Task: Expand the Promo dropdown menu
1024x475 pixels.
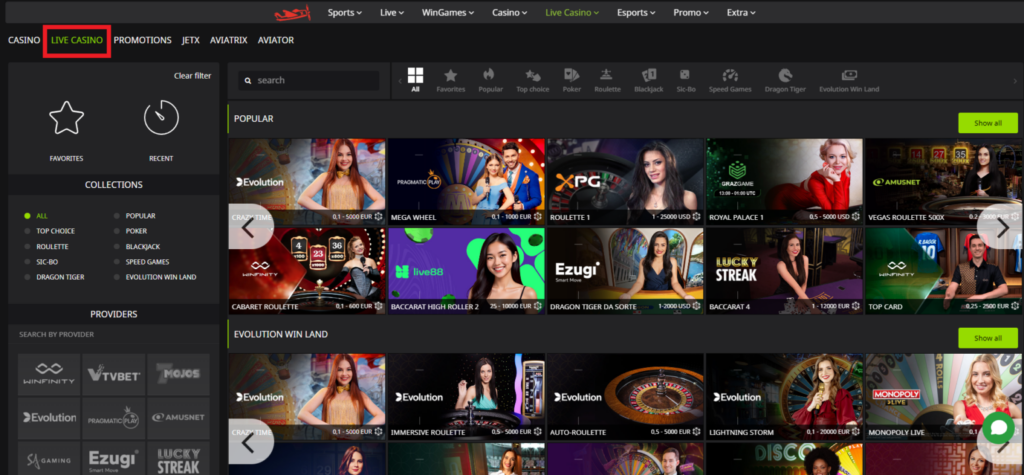Action: click(x=691, y=12)
